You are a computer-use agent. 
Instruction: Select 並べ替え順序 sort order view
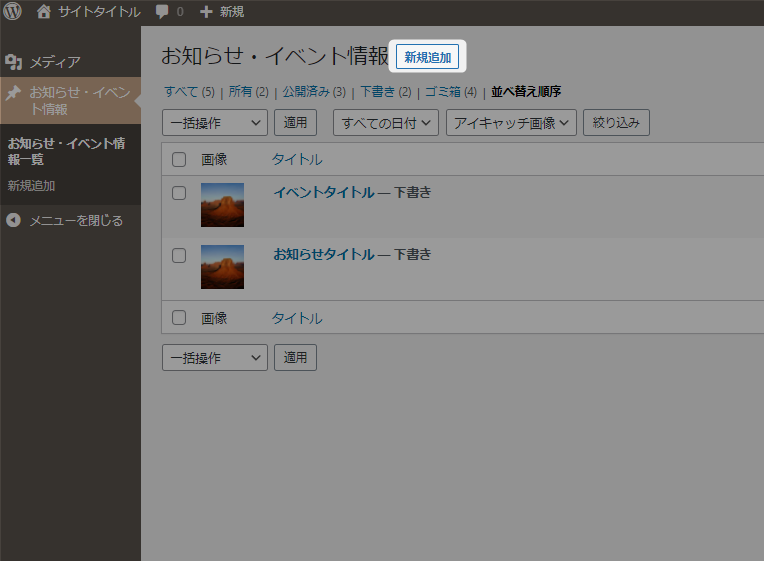click(526, 92)
